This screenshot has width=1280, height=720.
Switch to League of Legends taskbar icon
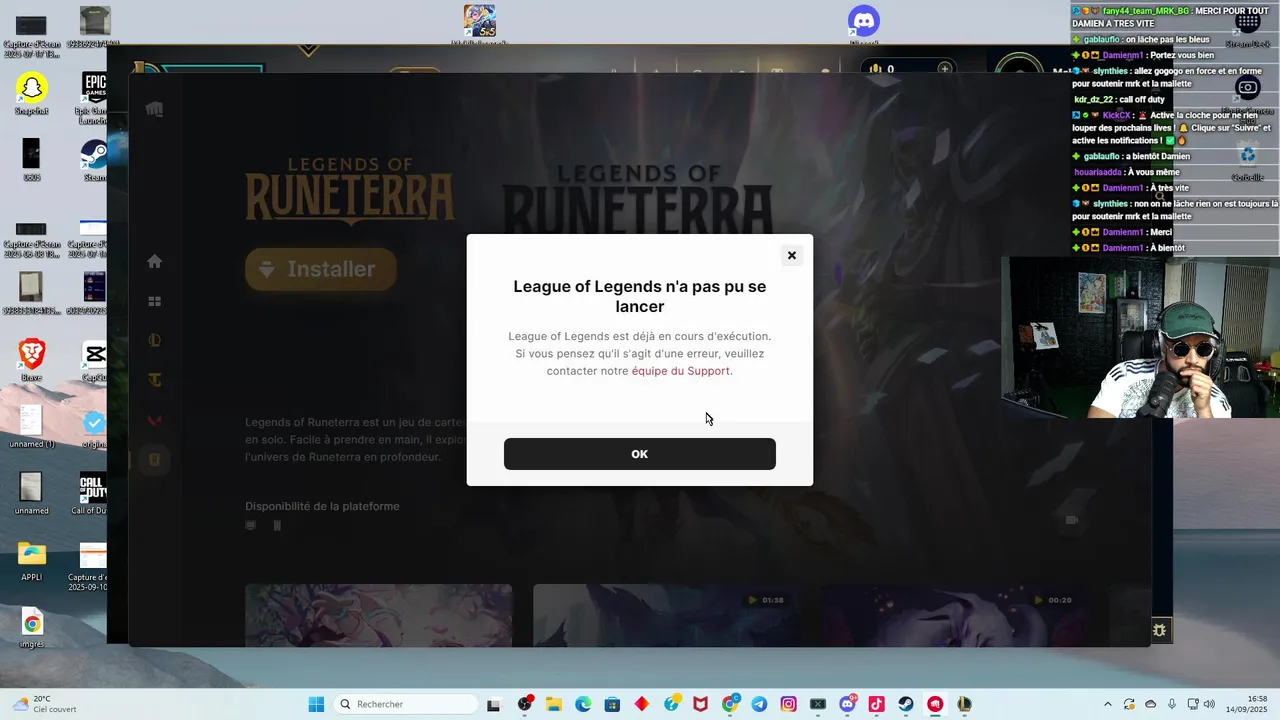[x=965, y=704]
